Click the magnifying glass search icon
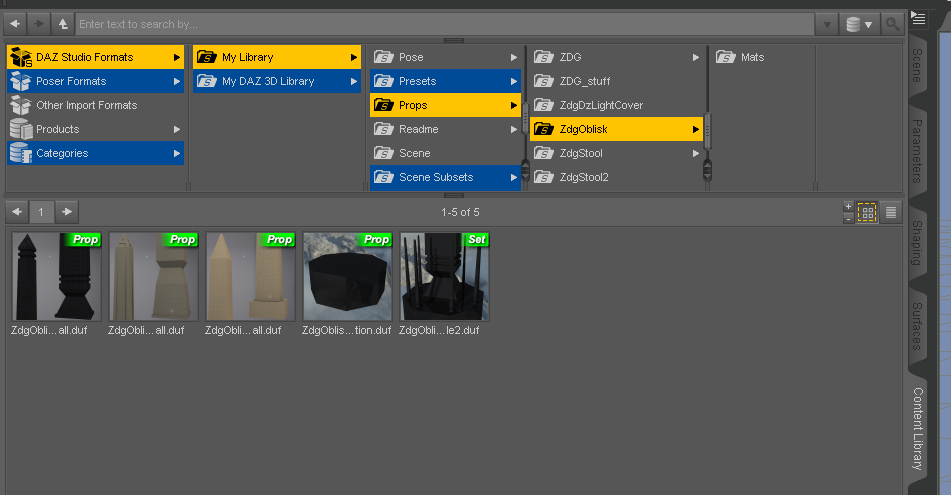The height and width of the screenshot is (495, 951). point(892,24)
